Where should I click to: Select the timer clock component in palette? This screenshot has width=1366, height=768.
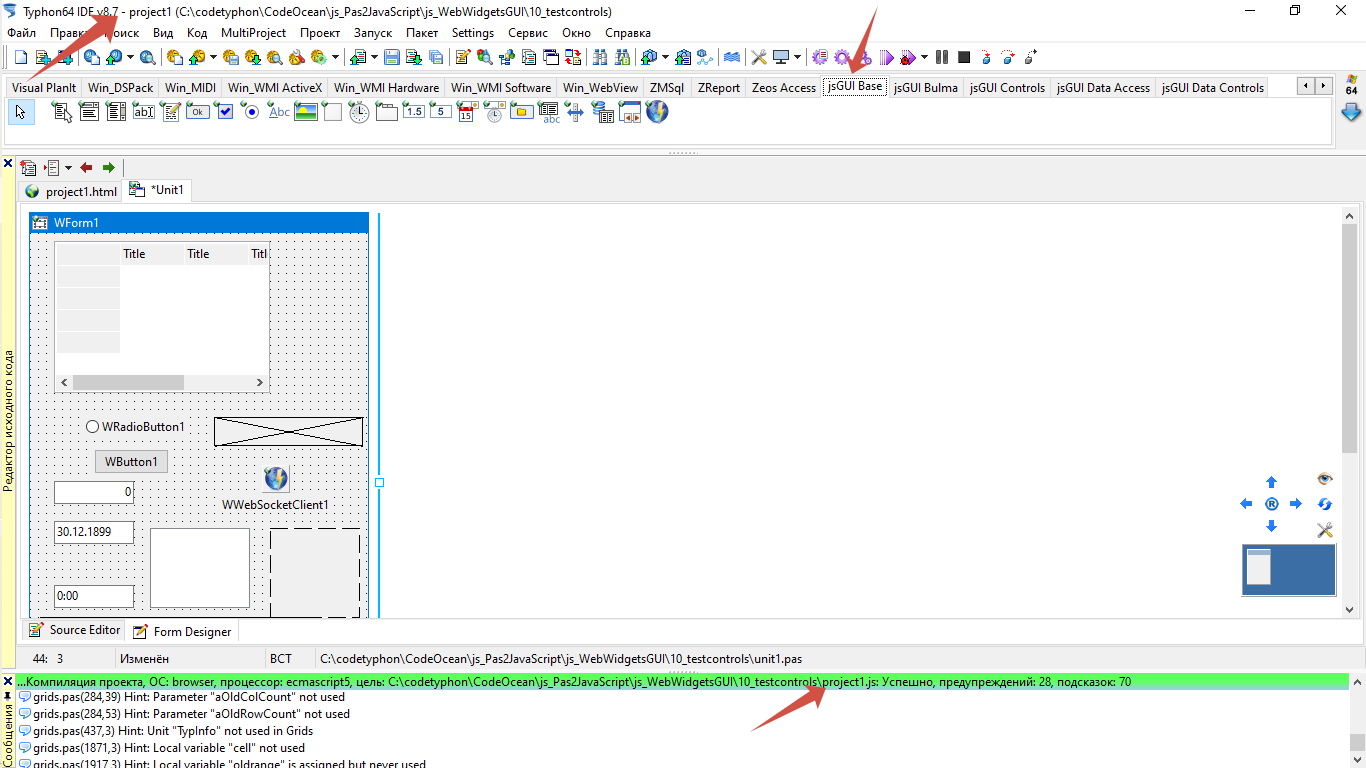pyautogui.click(x=359, y=112)
